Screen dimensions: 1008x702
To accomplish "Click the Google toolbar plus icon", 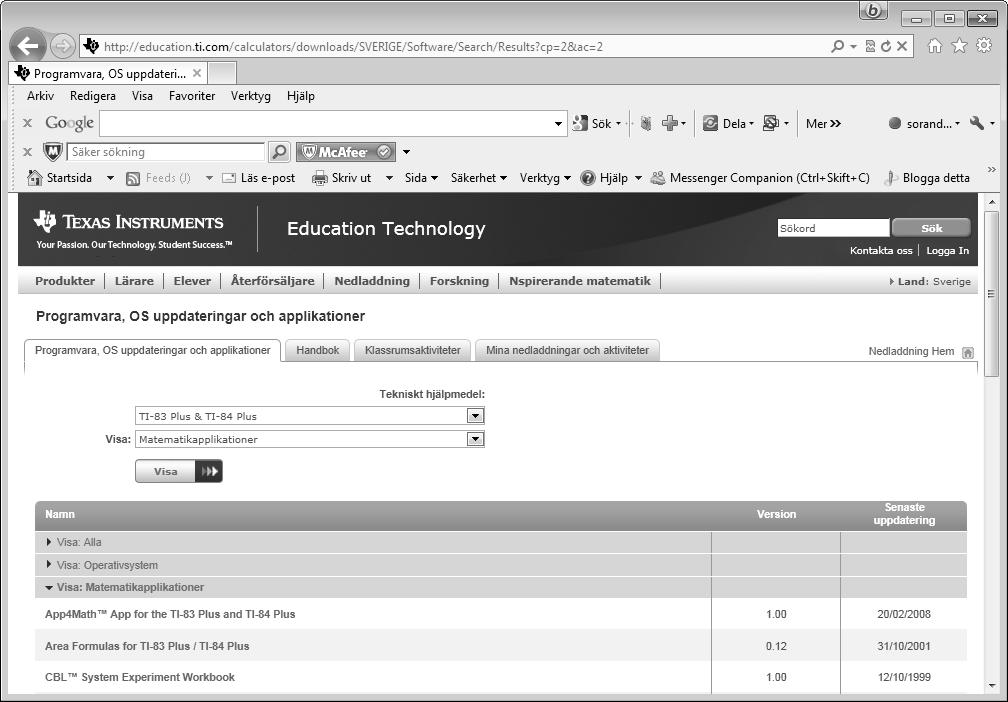I will pyautogui.click(x=670, y=123).
